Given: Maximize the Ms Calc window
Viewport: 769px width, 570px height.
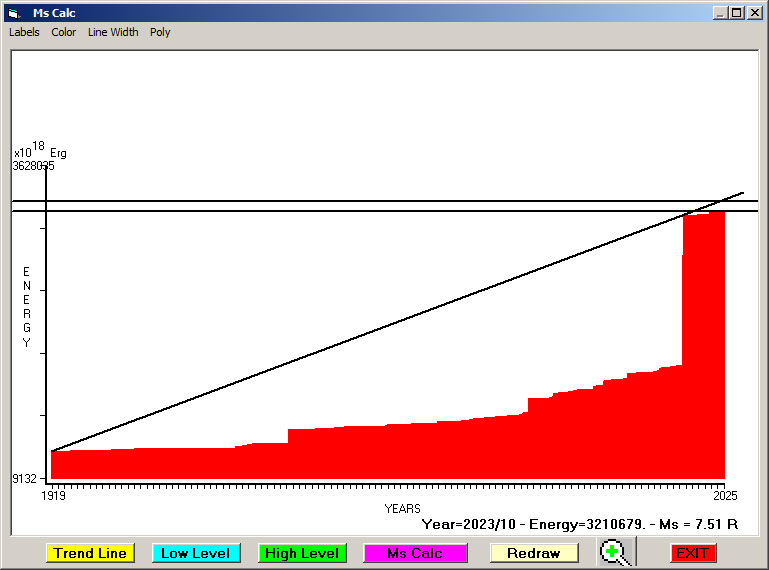Looking at the screenshot, I should click(x=737, y=13).
